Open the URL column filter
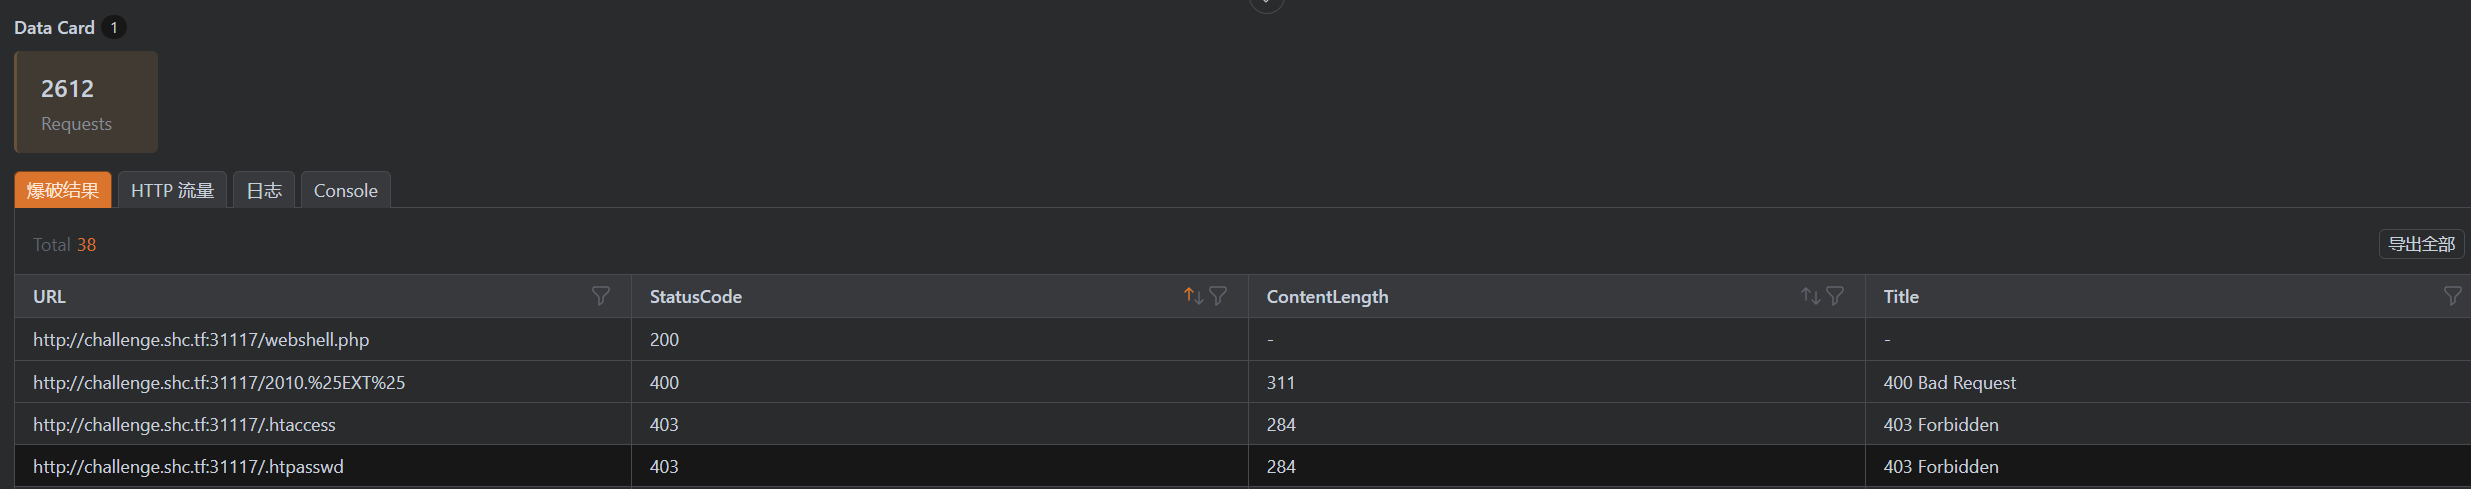The width and height of the screenshot is (2471, 489). pyautogui.click(x=601, y=296)
